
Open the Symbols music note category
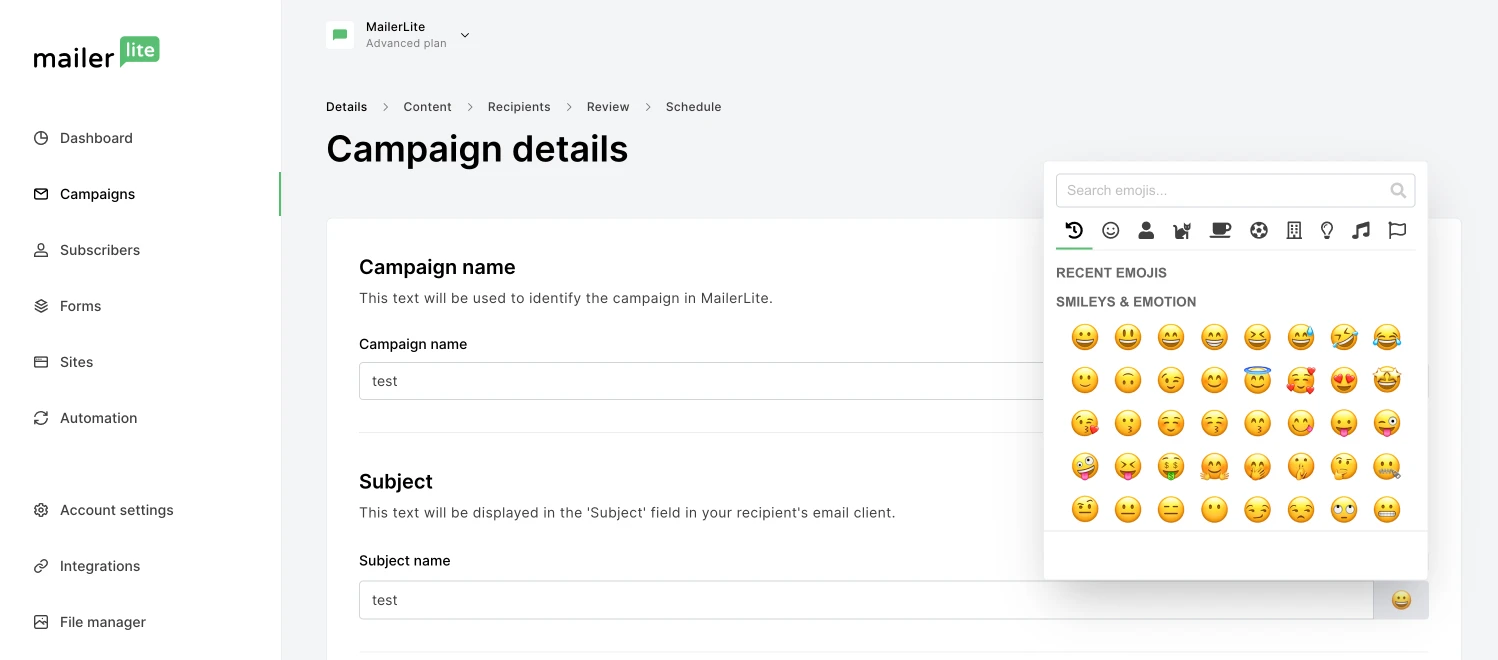(x=1360, y=231)
